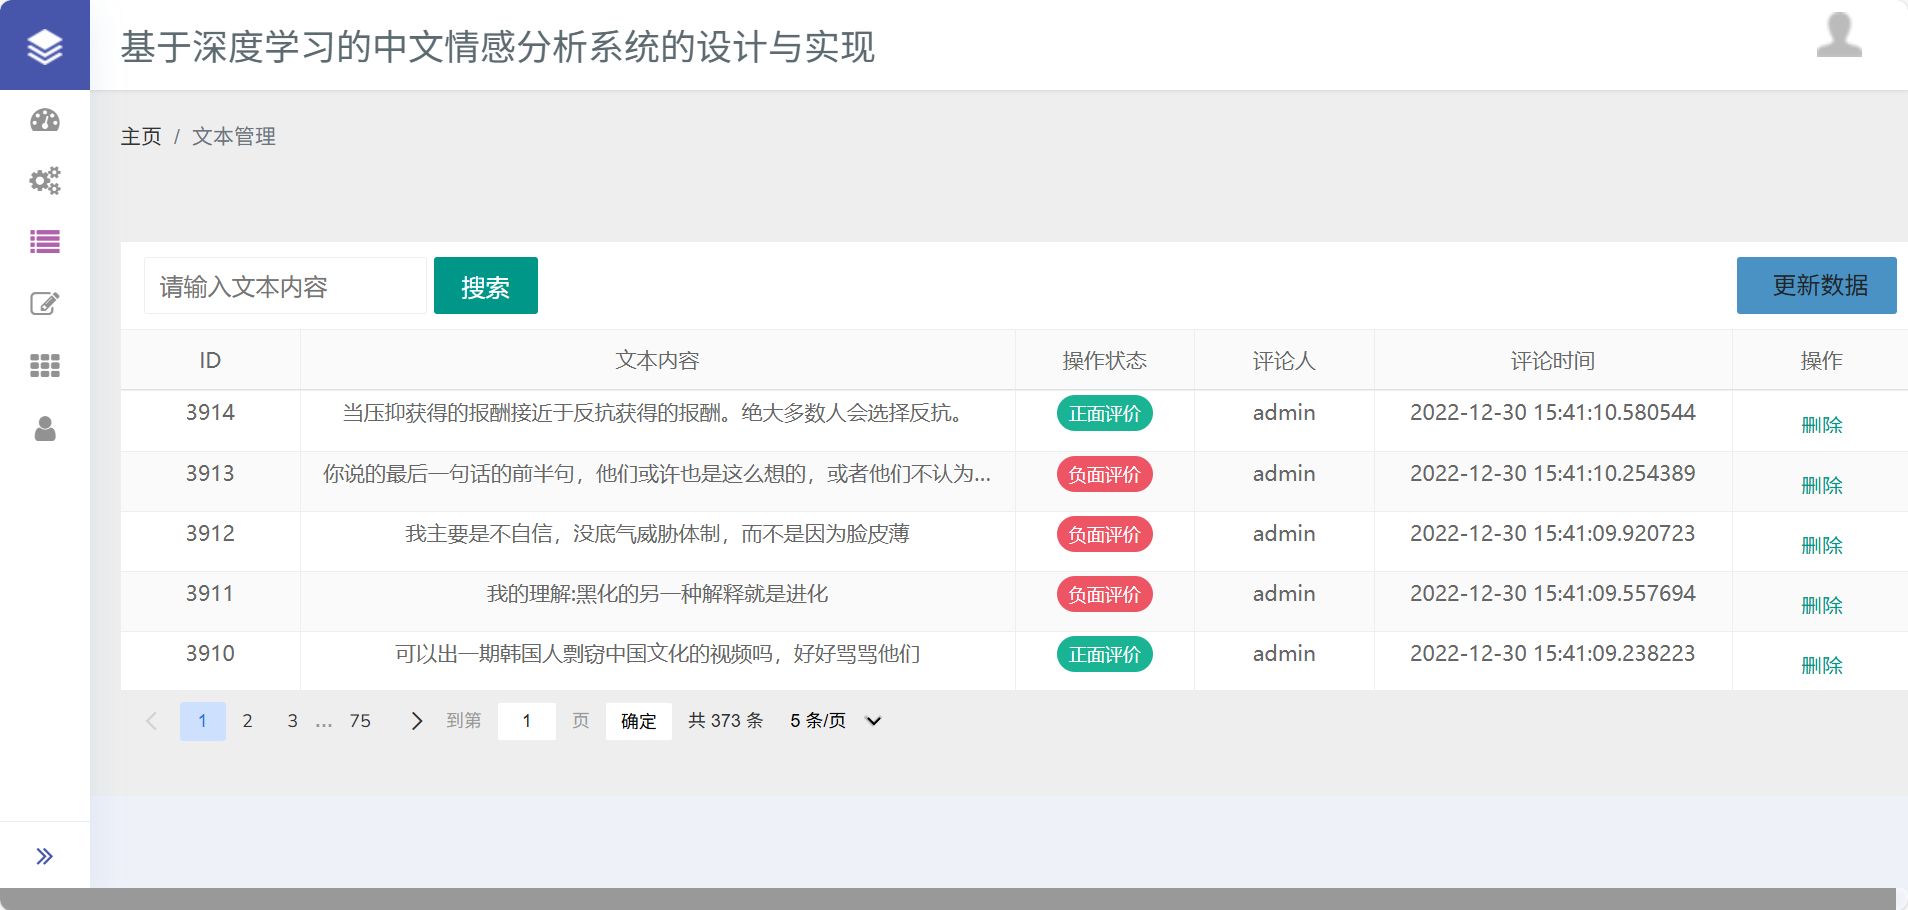
Task: Select current page 1 in pagination
Action: tap(202, 721)
